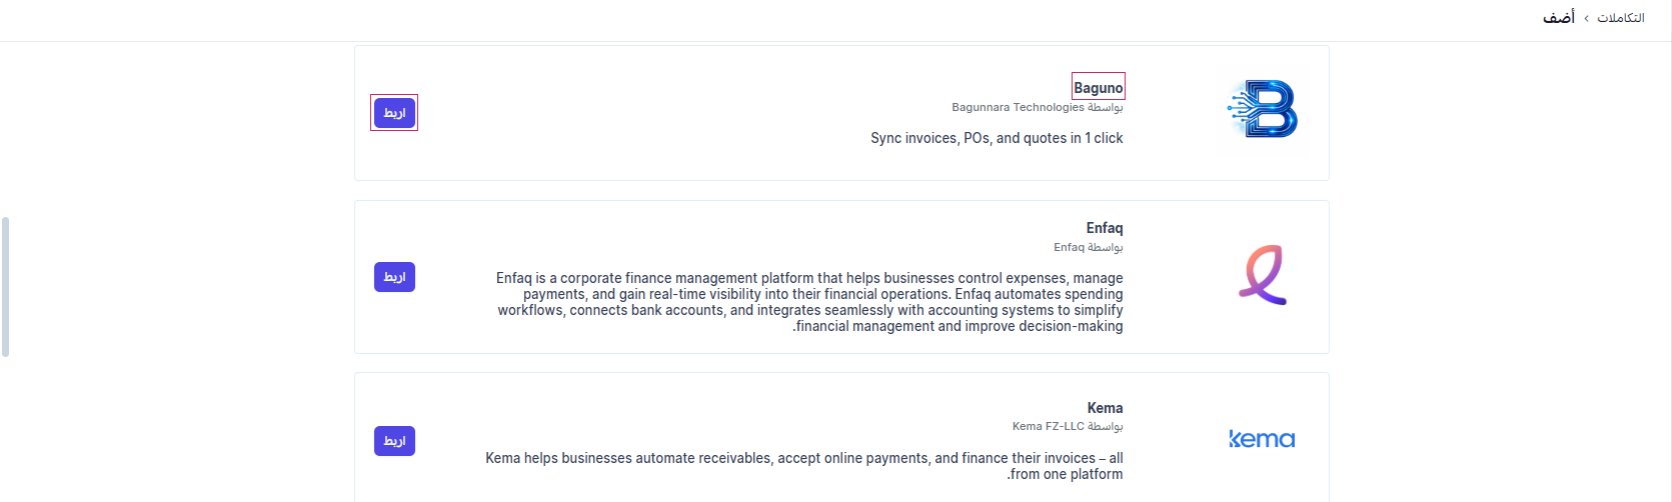
Task: Click the vertical scrollbar thumb on left
Action: pyautogui.click(x=5, y=287)
